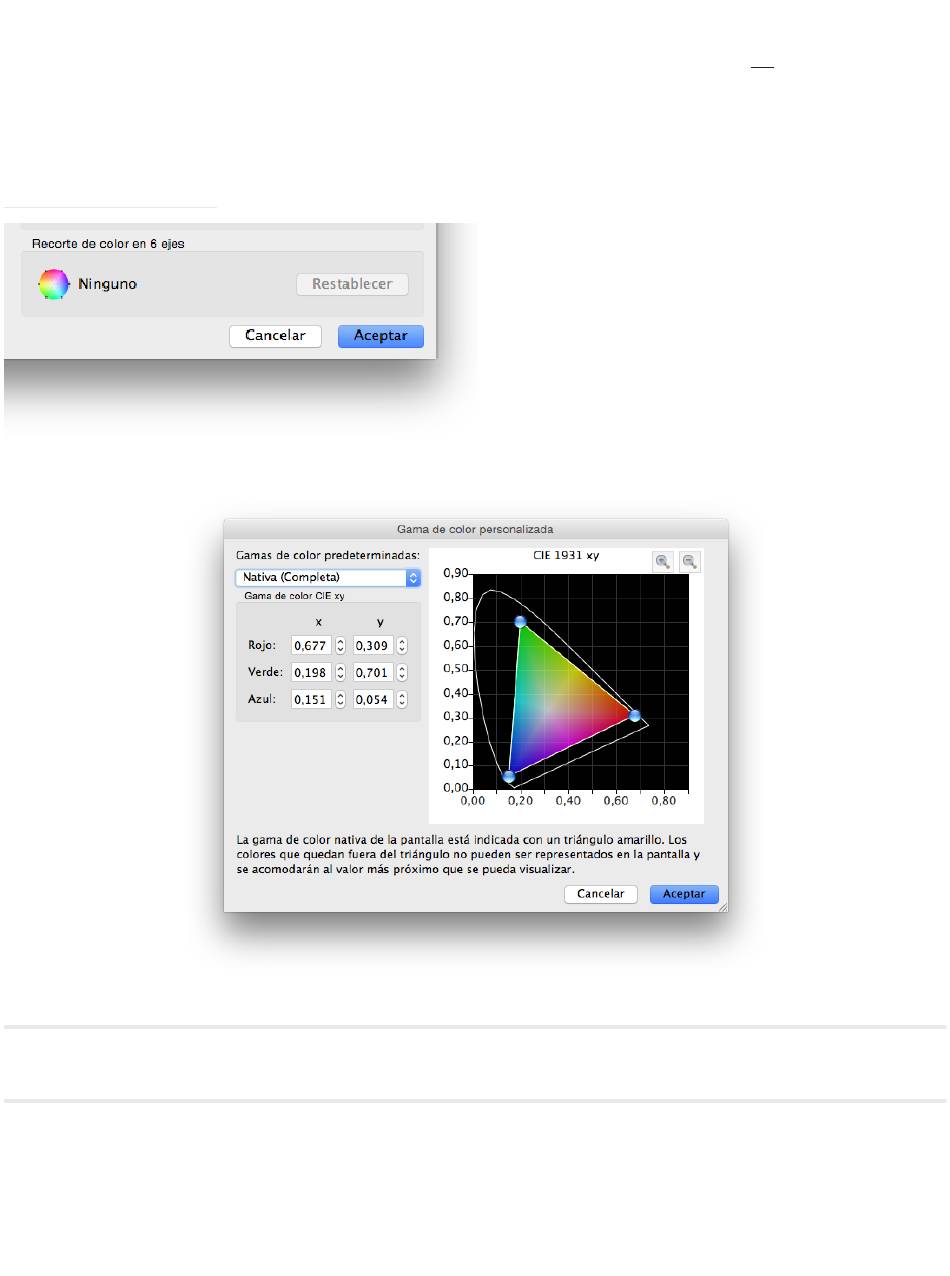Click the Gama de color personalizada title bar
The width and height of the screenshot is (950, 1276).
point(476,528)
